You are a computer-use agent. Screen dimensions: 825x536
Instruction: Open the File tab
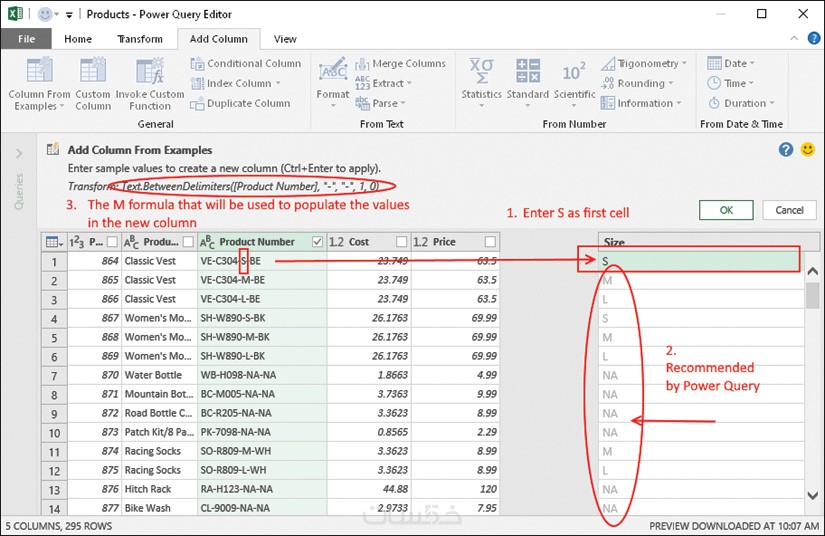click(26, 39)
